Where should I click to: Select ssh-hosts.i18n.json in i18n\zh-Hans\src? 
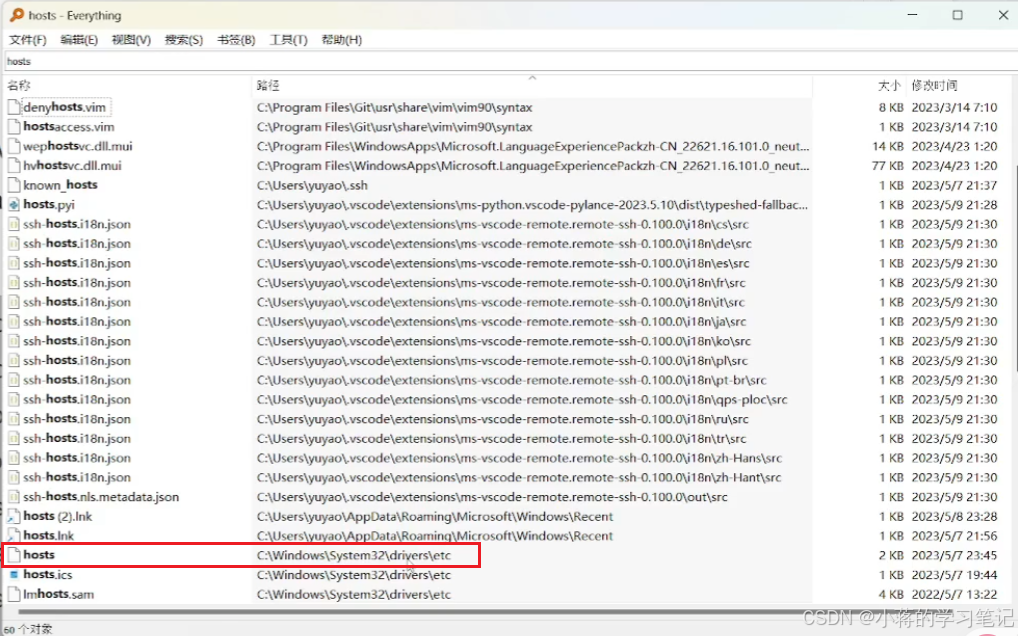[77, 458]
